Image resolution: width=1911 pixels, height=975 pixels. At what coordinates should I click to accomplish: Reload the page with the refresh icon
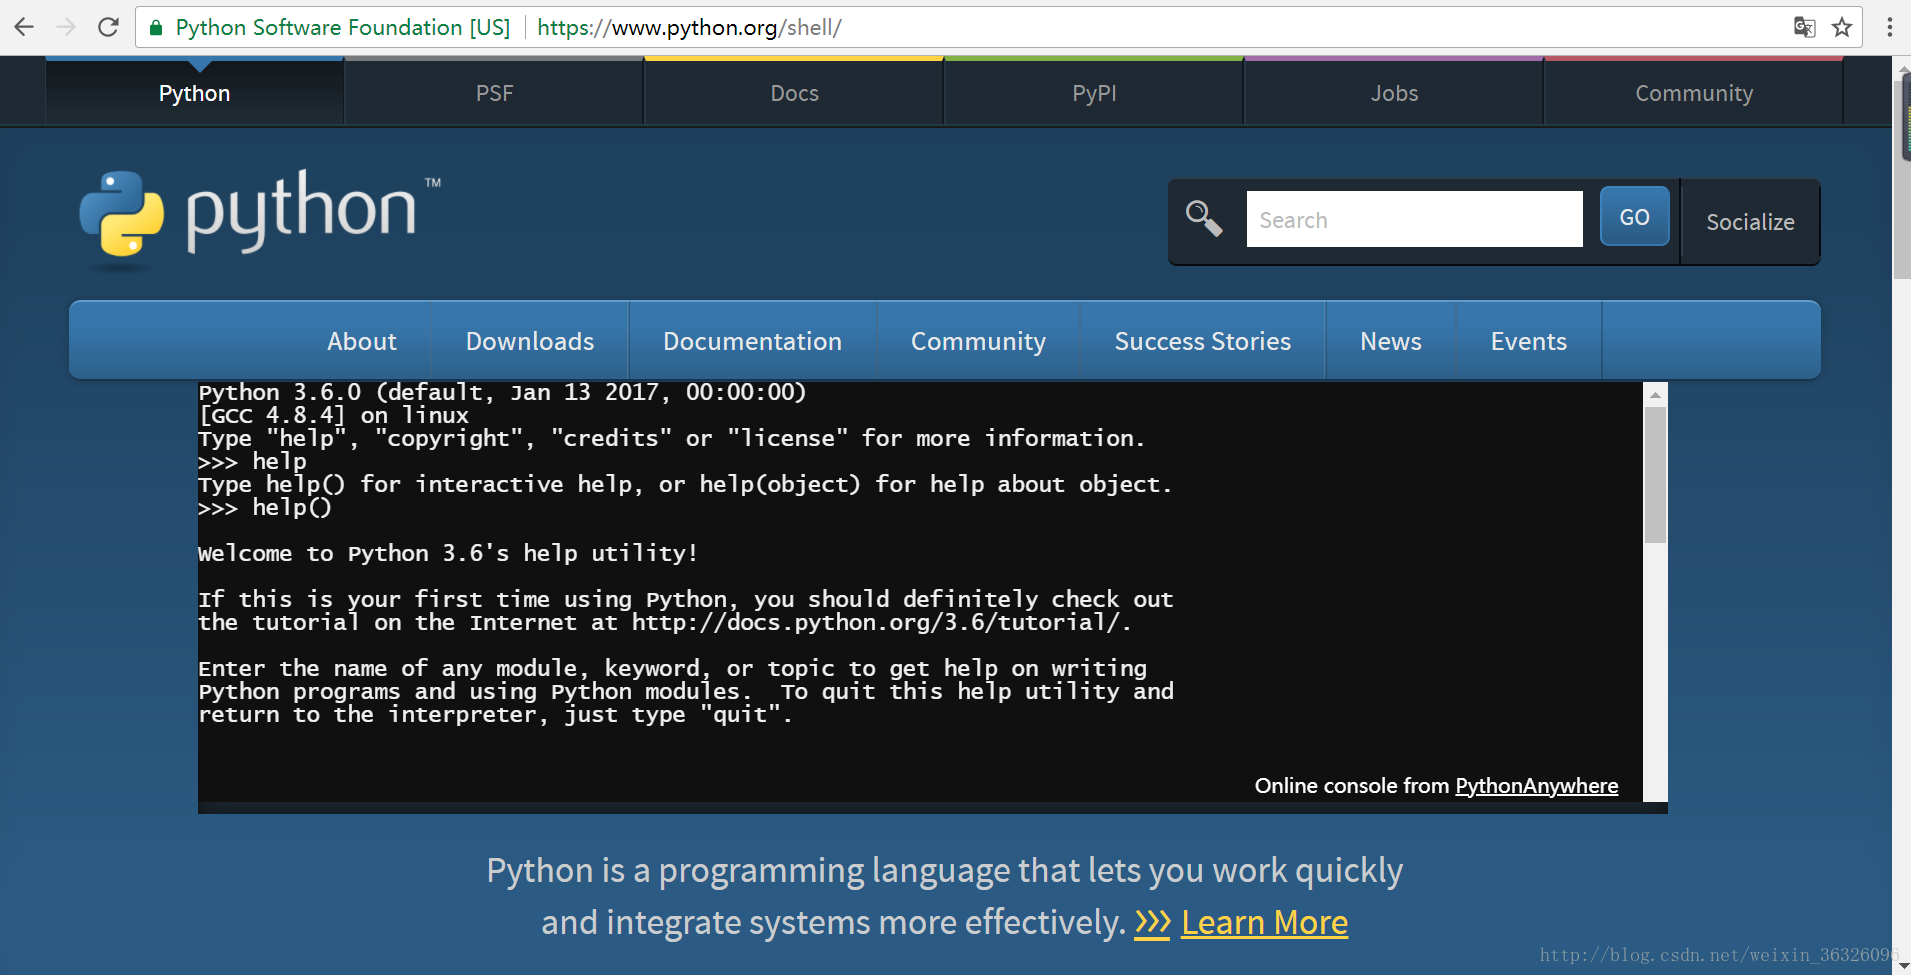click(108, 27)
